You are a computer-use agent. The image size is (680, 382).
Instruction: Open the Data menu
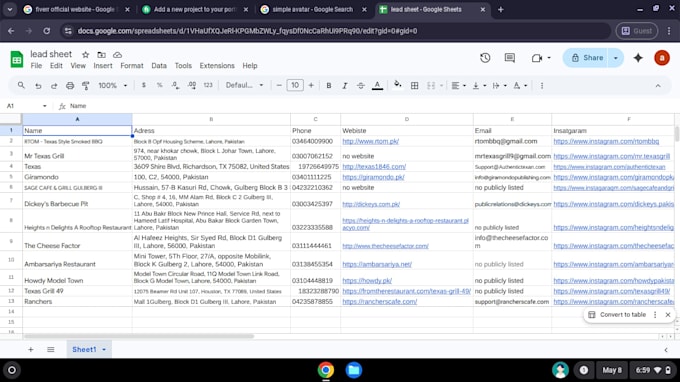[x=159, y=66]
